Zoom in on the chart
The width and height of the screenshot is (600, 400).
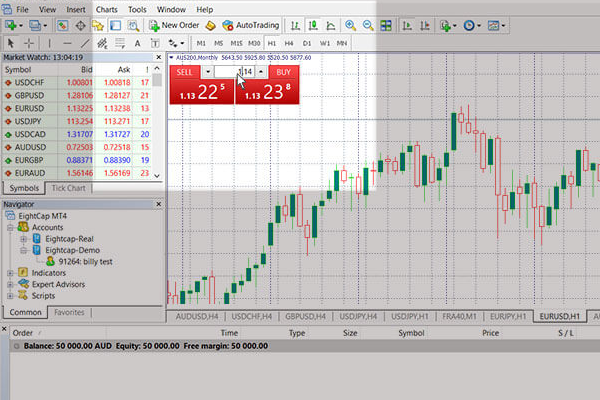point(351,24)
